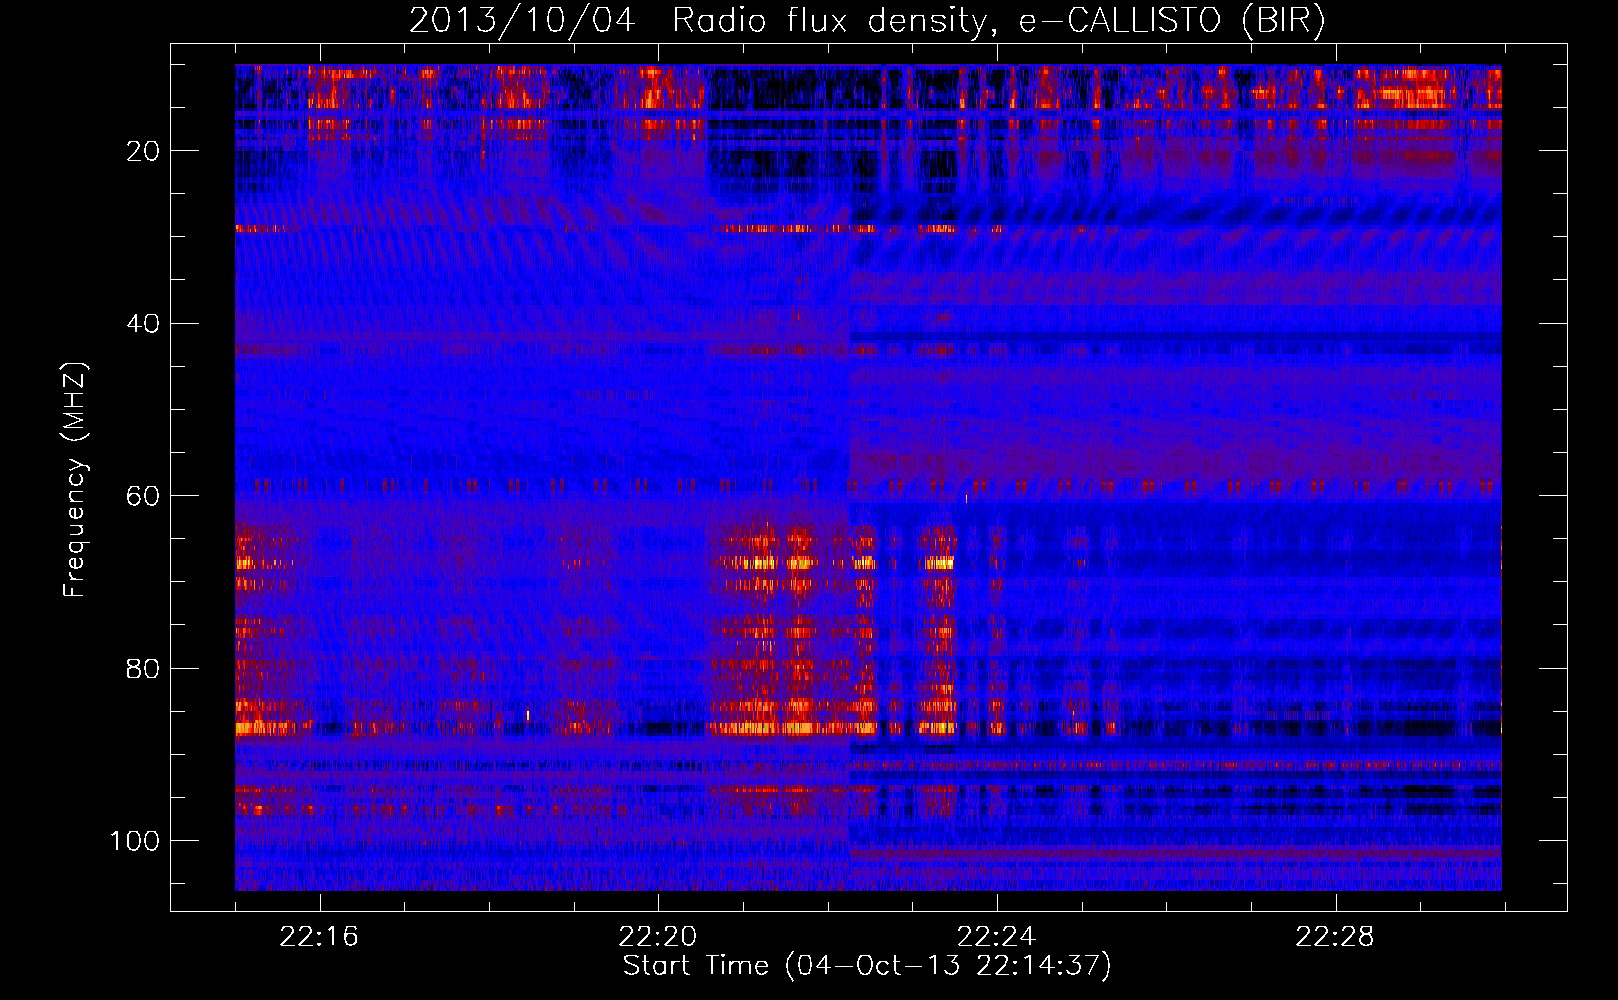Click the plot title "2013/10/04 Radio flux density, e-CALLISTO (BIR)"

[867, 21]
